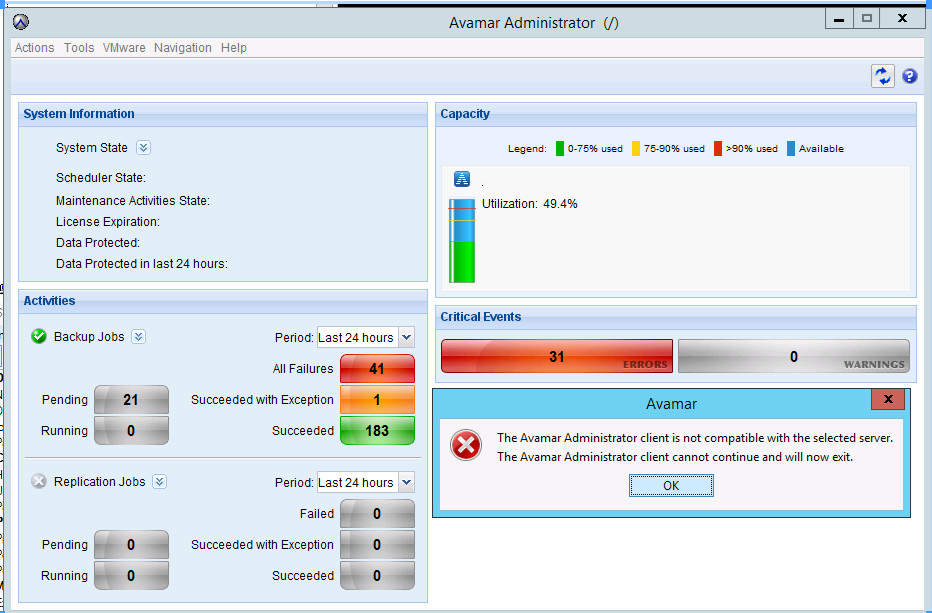Click the 0 Warnings bar
The height and width of the screenshot is (613, 932).
(x=794, y=356)
